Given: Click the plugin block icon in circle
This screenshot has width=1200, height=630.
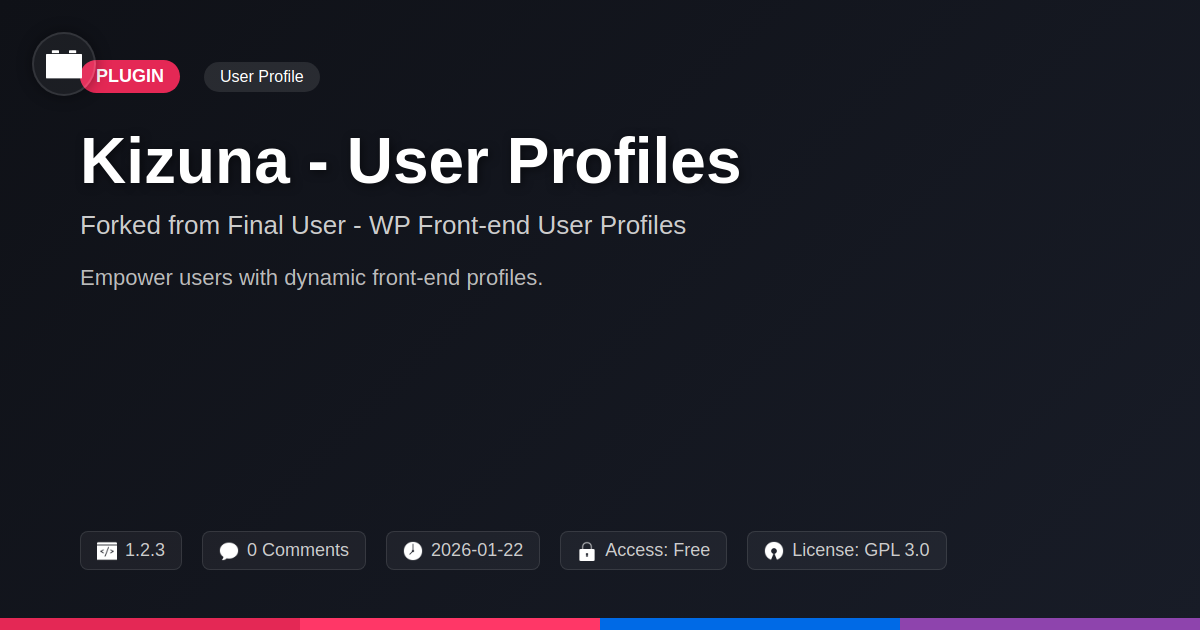Looking at the screenshot, I should [64, 64].
